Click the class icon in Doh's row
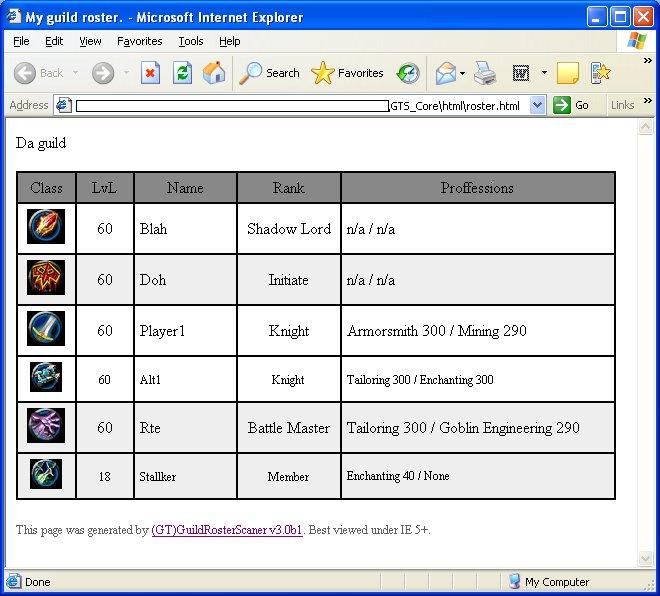 pyautogui.click(x=46, y=277)
